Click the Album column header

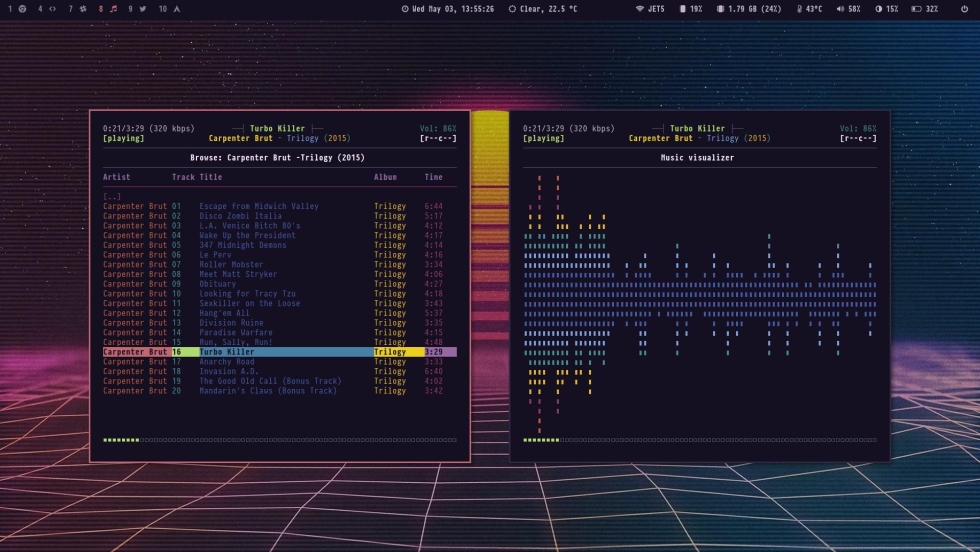tap(385, 177)
